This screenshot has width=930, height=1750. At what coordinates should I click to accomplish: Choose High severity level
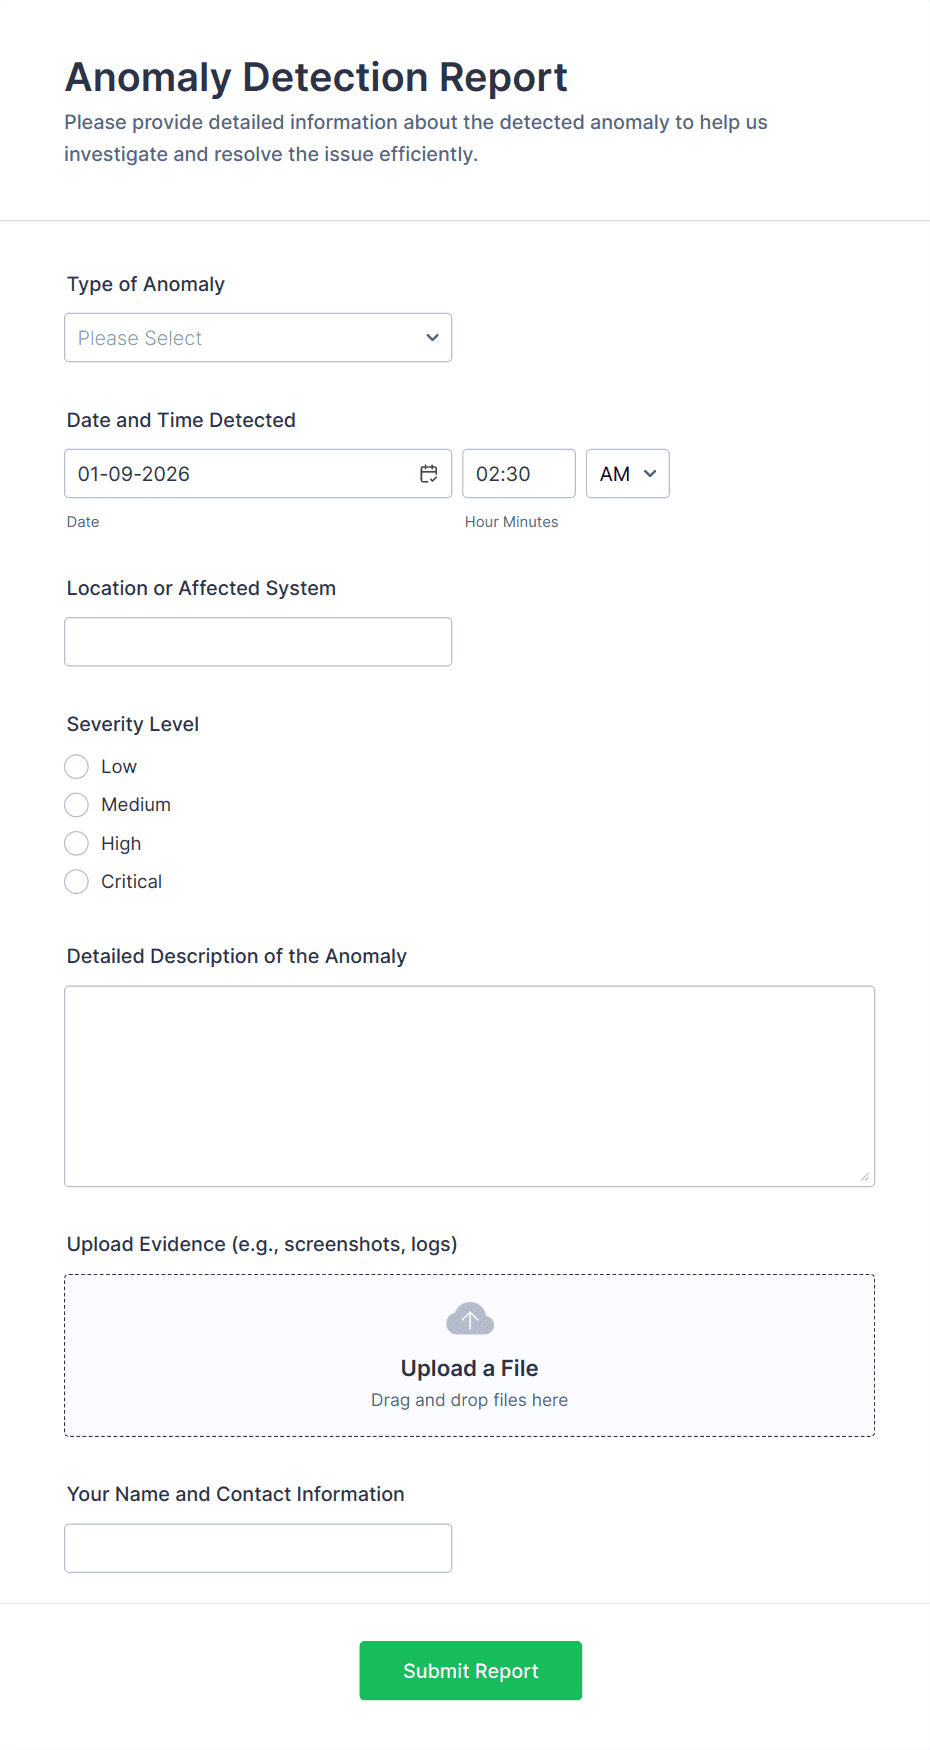click(x=77, y=844)
